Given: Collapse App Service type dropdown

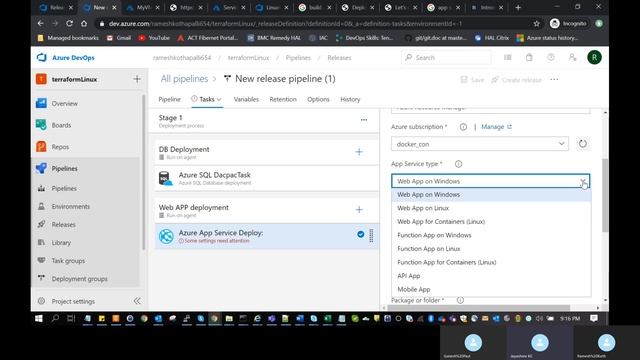Looking at the screenshot, I should point(583,181).
